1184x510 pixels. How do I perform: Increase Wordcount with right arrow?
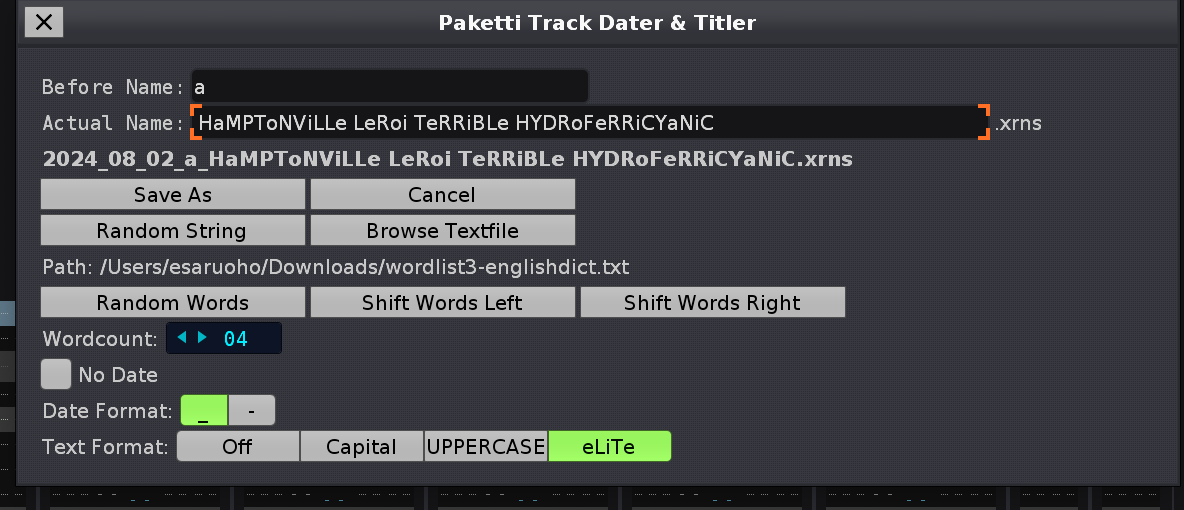pos(202,338)
